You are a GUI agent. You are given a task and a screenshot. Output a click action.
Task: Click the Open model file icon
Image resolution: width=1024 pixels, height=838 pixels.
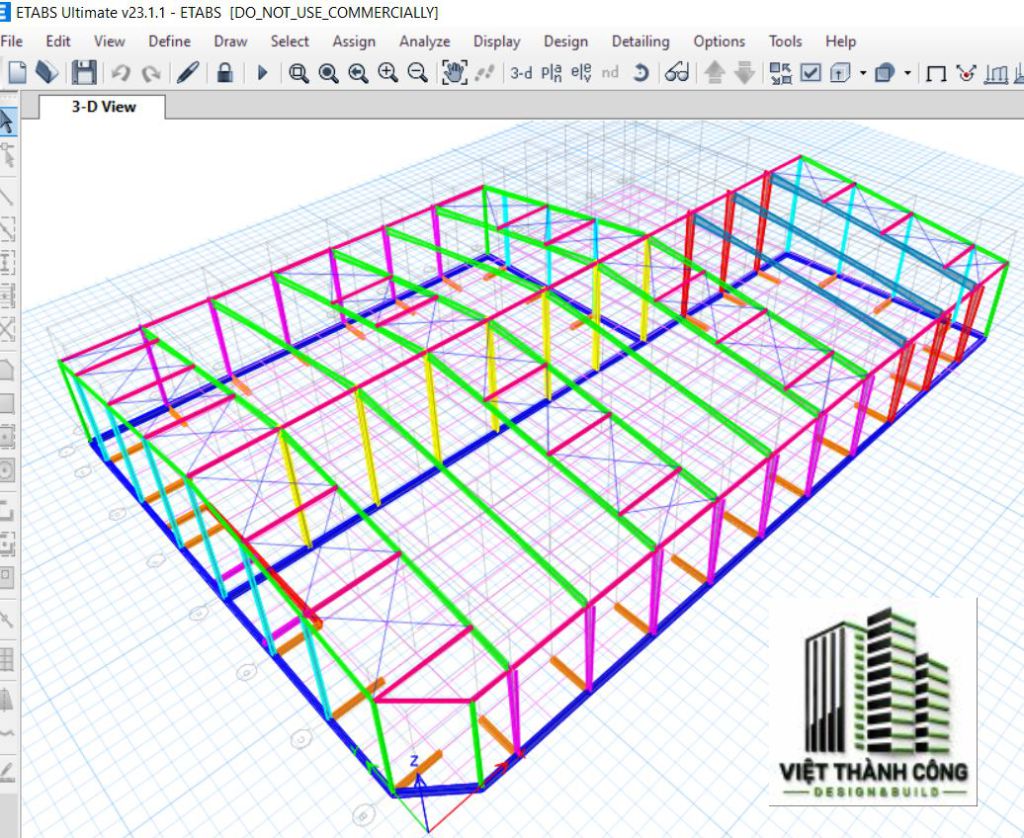[x=47, y=72]
